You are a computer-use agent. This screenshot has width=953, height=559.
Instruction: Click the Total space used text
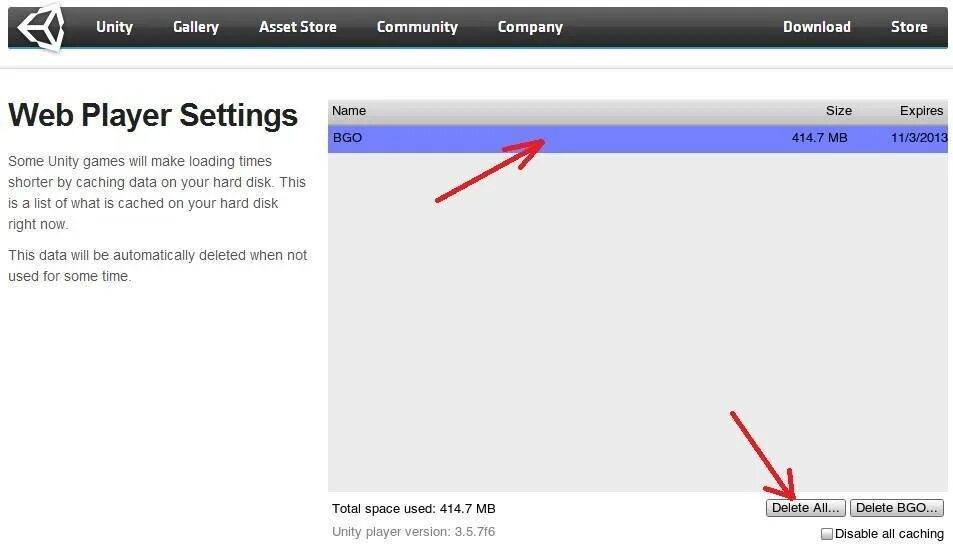click(413, 509)
